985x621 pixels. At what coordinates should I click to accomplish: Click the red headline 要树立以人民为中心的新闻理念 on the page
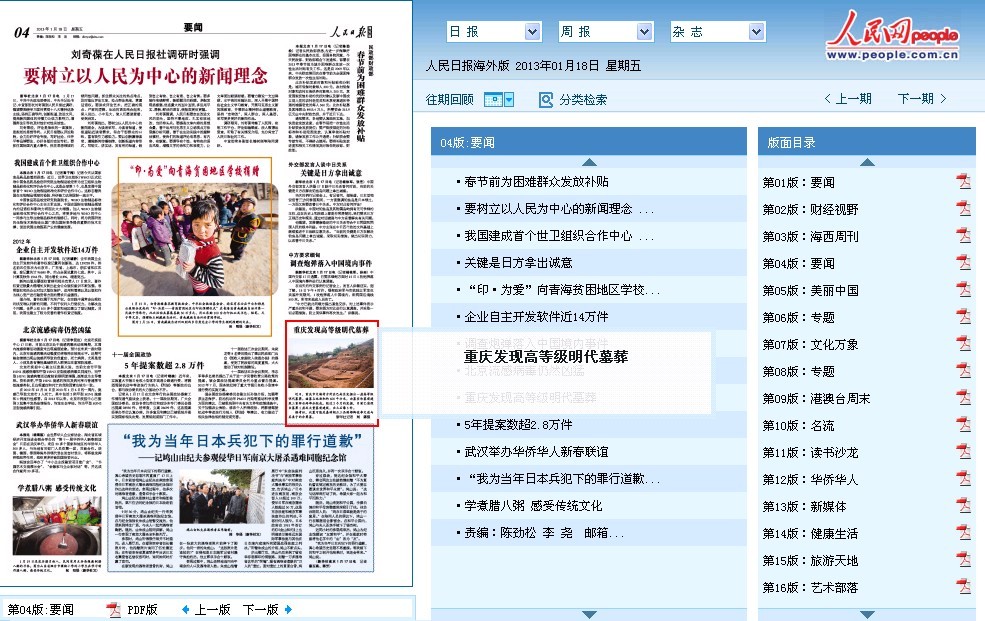point(146,76)
